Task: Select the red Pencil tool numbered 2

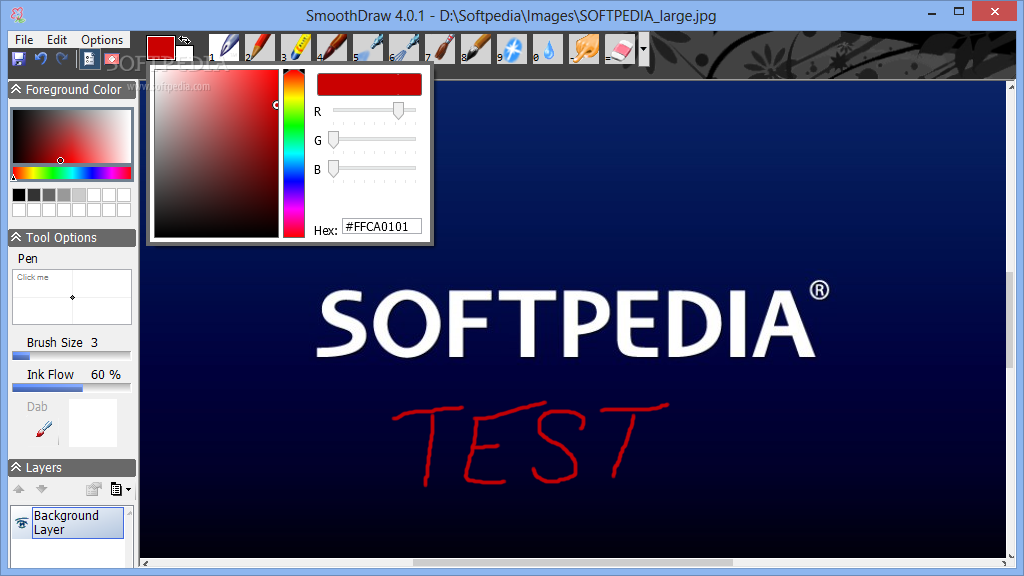Action: pos(259,48)
